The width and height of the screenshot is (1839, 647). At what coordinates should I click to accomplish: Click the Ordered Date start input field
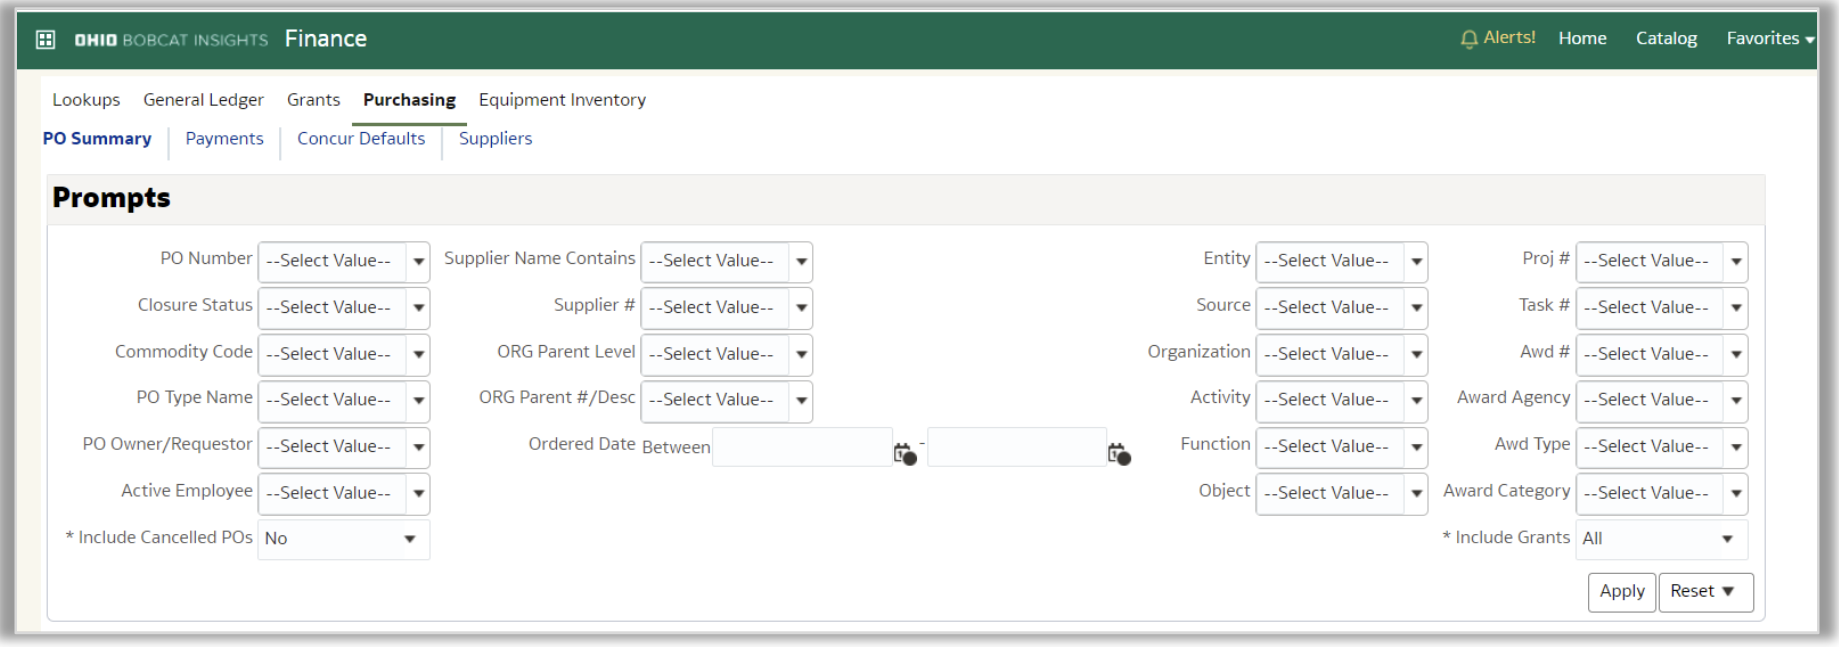pyautogui.click(x=801, y=447)
